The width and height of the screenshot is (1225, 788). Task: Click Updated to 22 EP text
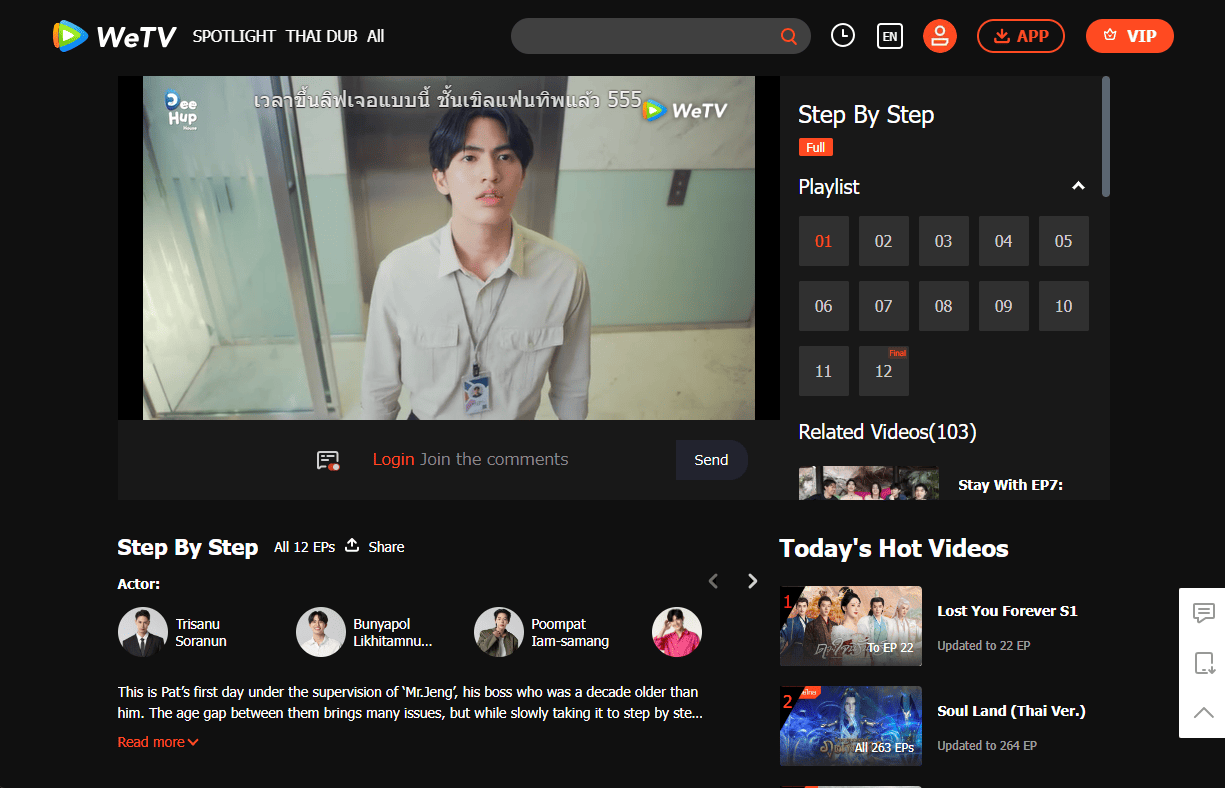pyautogui.click(x=983, y=646)
